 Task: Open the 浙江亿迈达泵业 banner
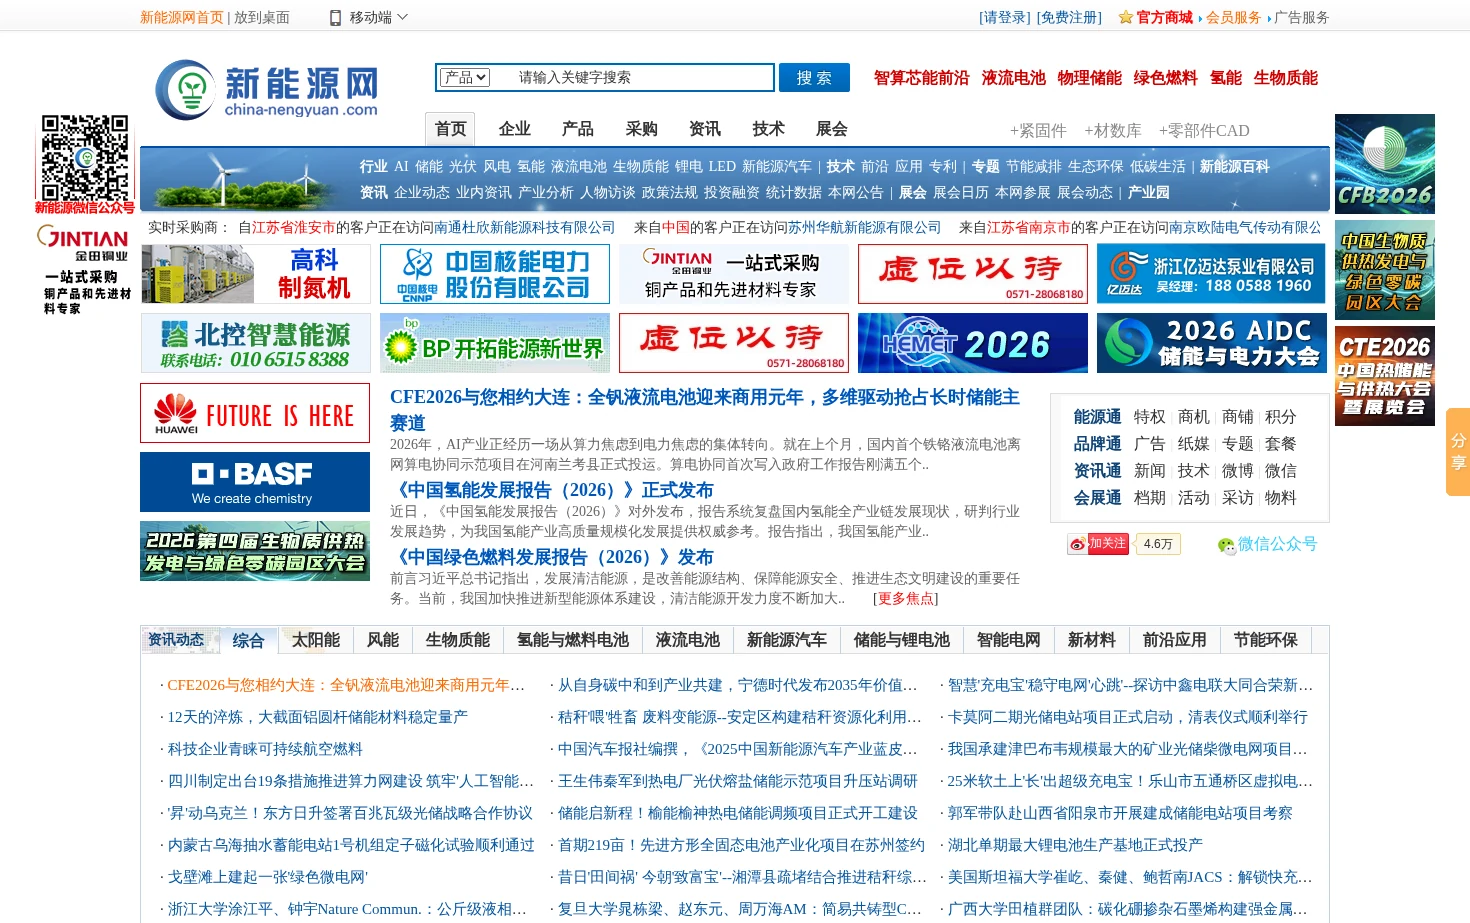click(x=1212, y=274)
